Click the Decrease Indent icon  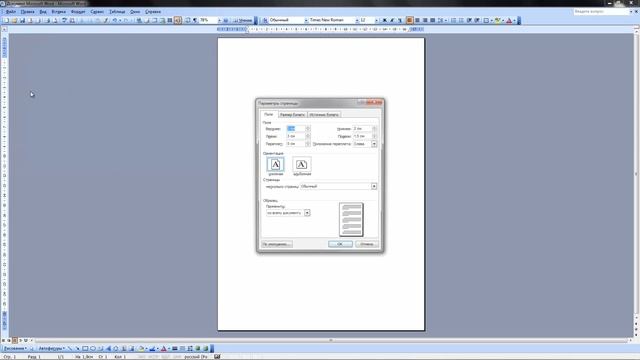click(x=469, y=20)
